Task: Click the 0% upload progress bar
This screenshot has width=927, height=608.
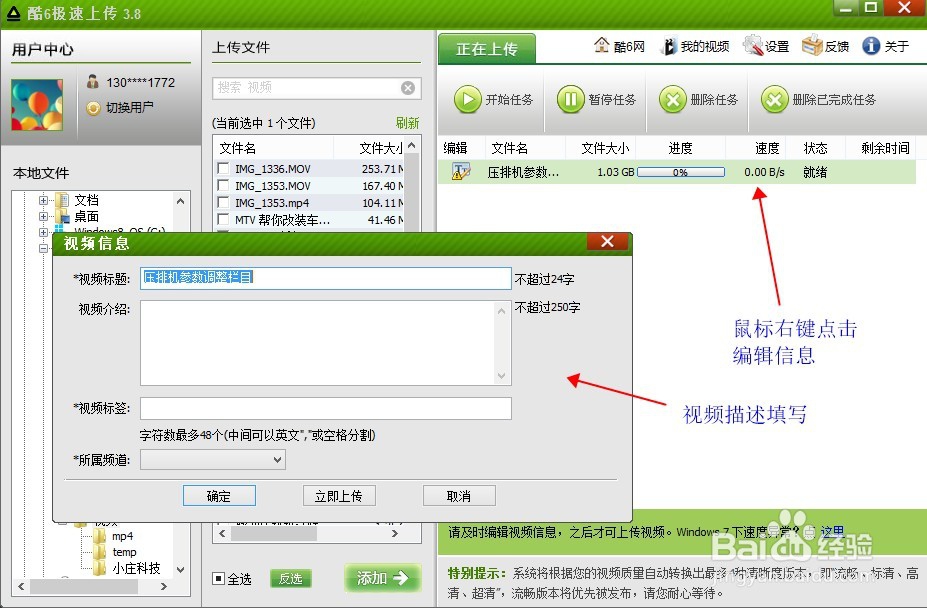Action: [680, 172]
